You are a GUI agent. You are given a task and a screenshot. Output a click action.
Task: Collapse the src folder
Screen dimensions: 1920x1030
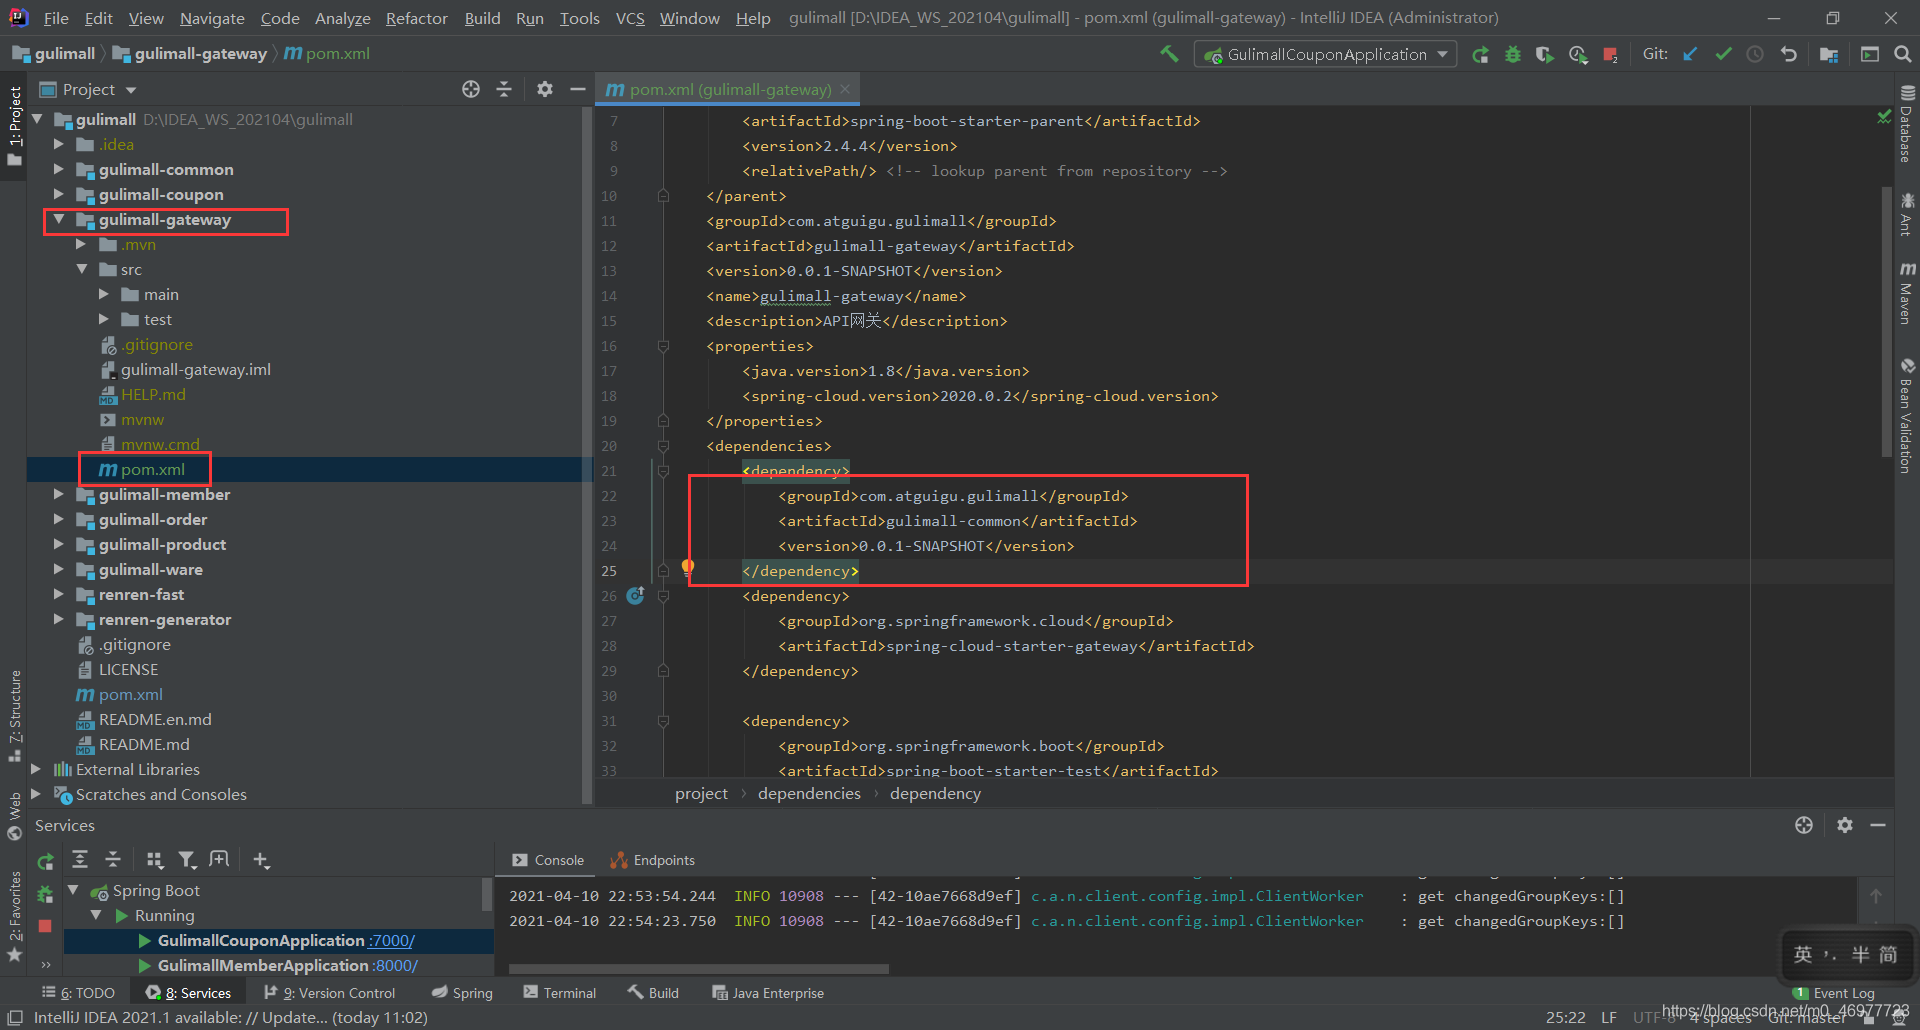pos(82,269)
